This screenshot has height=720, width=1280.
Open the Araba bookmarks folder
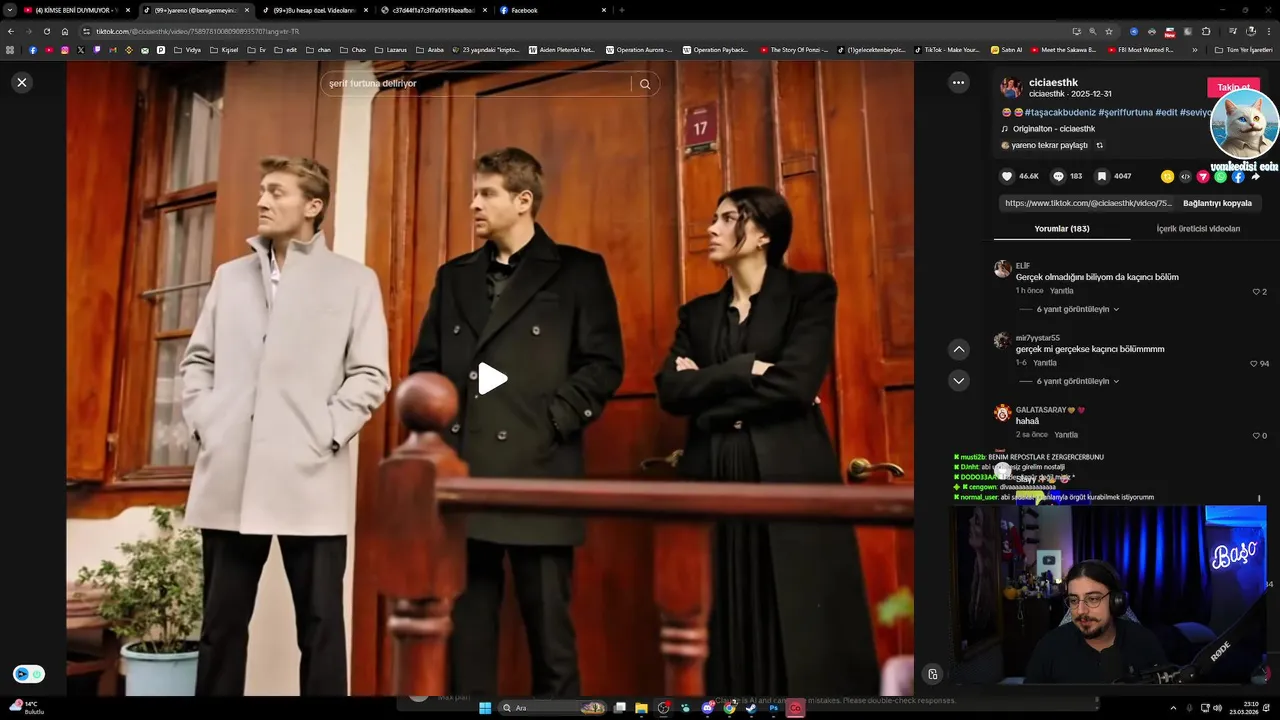pos(430,49)
